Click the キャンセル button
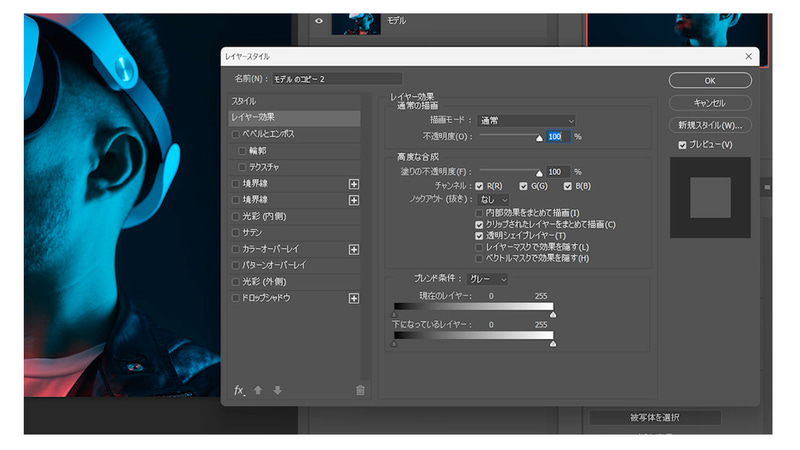 710,103
